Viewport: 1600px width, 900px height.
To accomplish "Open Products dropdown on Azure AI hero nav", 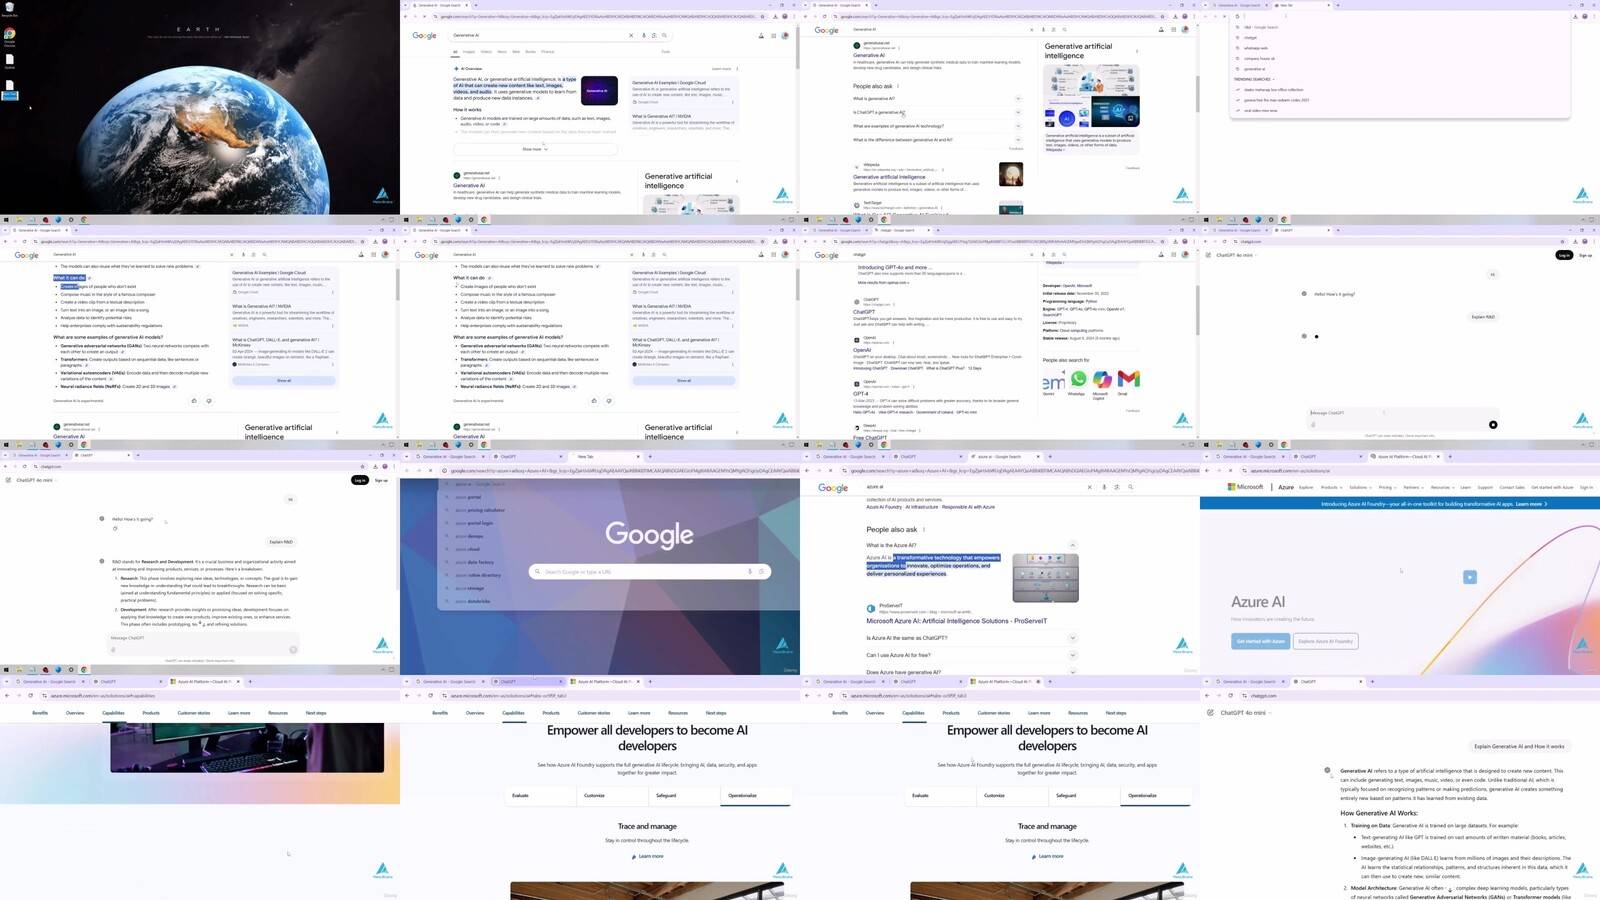I will (1330, 487).
